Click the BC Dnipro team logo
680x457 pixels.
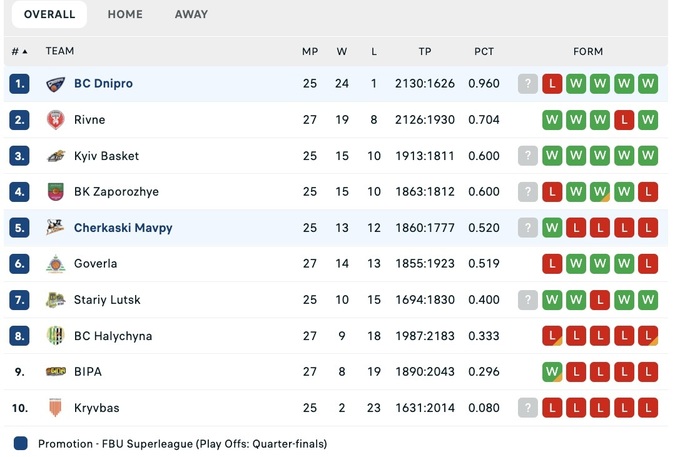click(55, 84)
